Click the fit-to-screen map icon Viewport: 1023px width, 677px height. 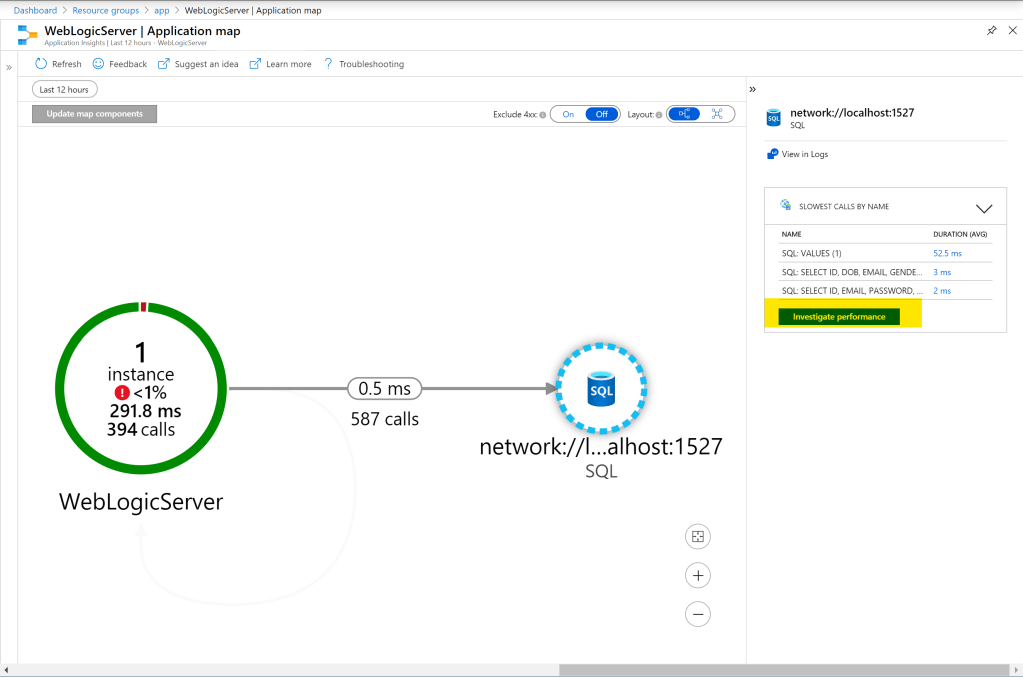click(698, 537)
